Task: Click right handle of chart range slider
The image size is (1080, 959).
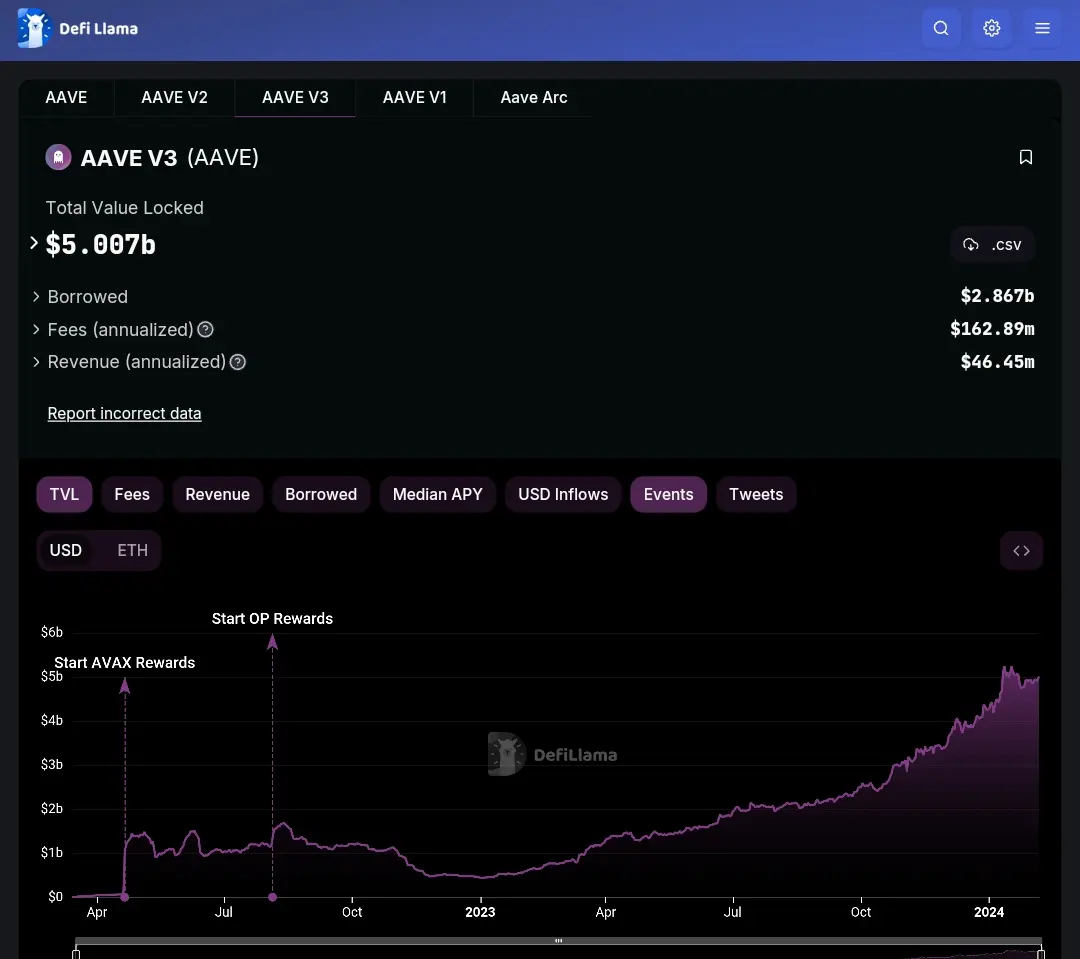Action: pos(1041,953)
